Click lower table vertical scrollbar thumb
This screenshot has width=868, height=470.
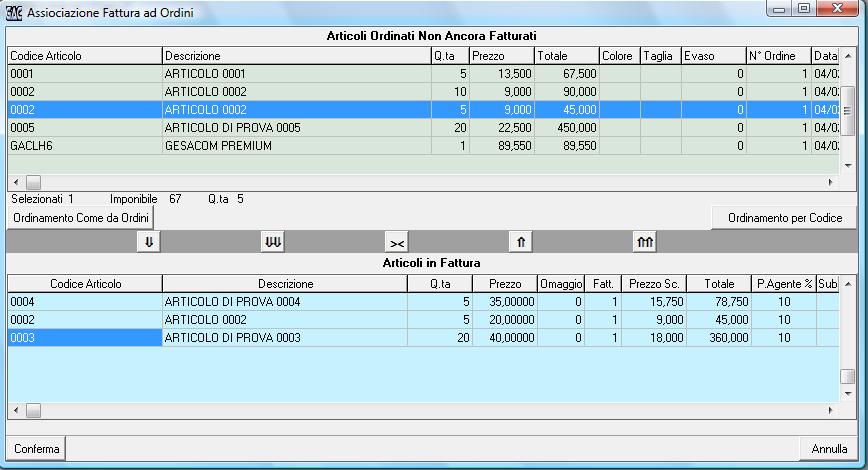pyautogui.click(x=848, y=376)
